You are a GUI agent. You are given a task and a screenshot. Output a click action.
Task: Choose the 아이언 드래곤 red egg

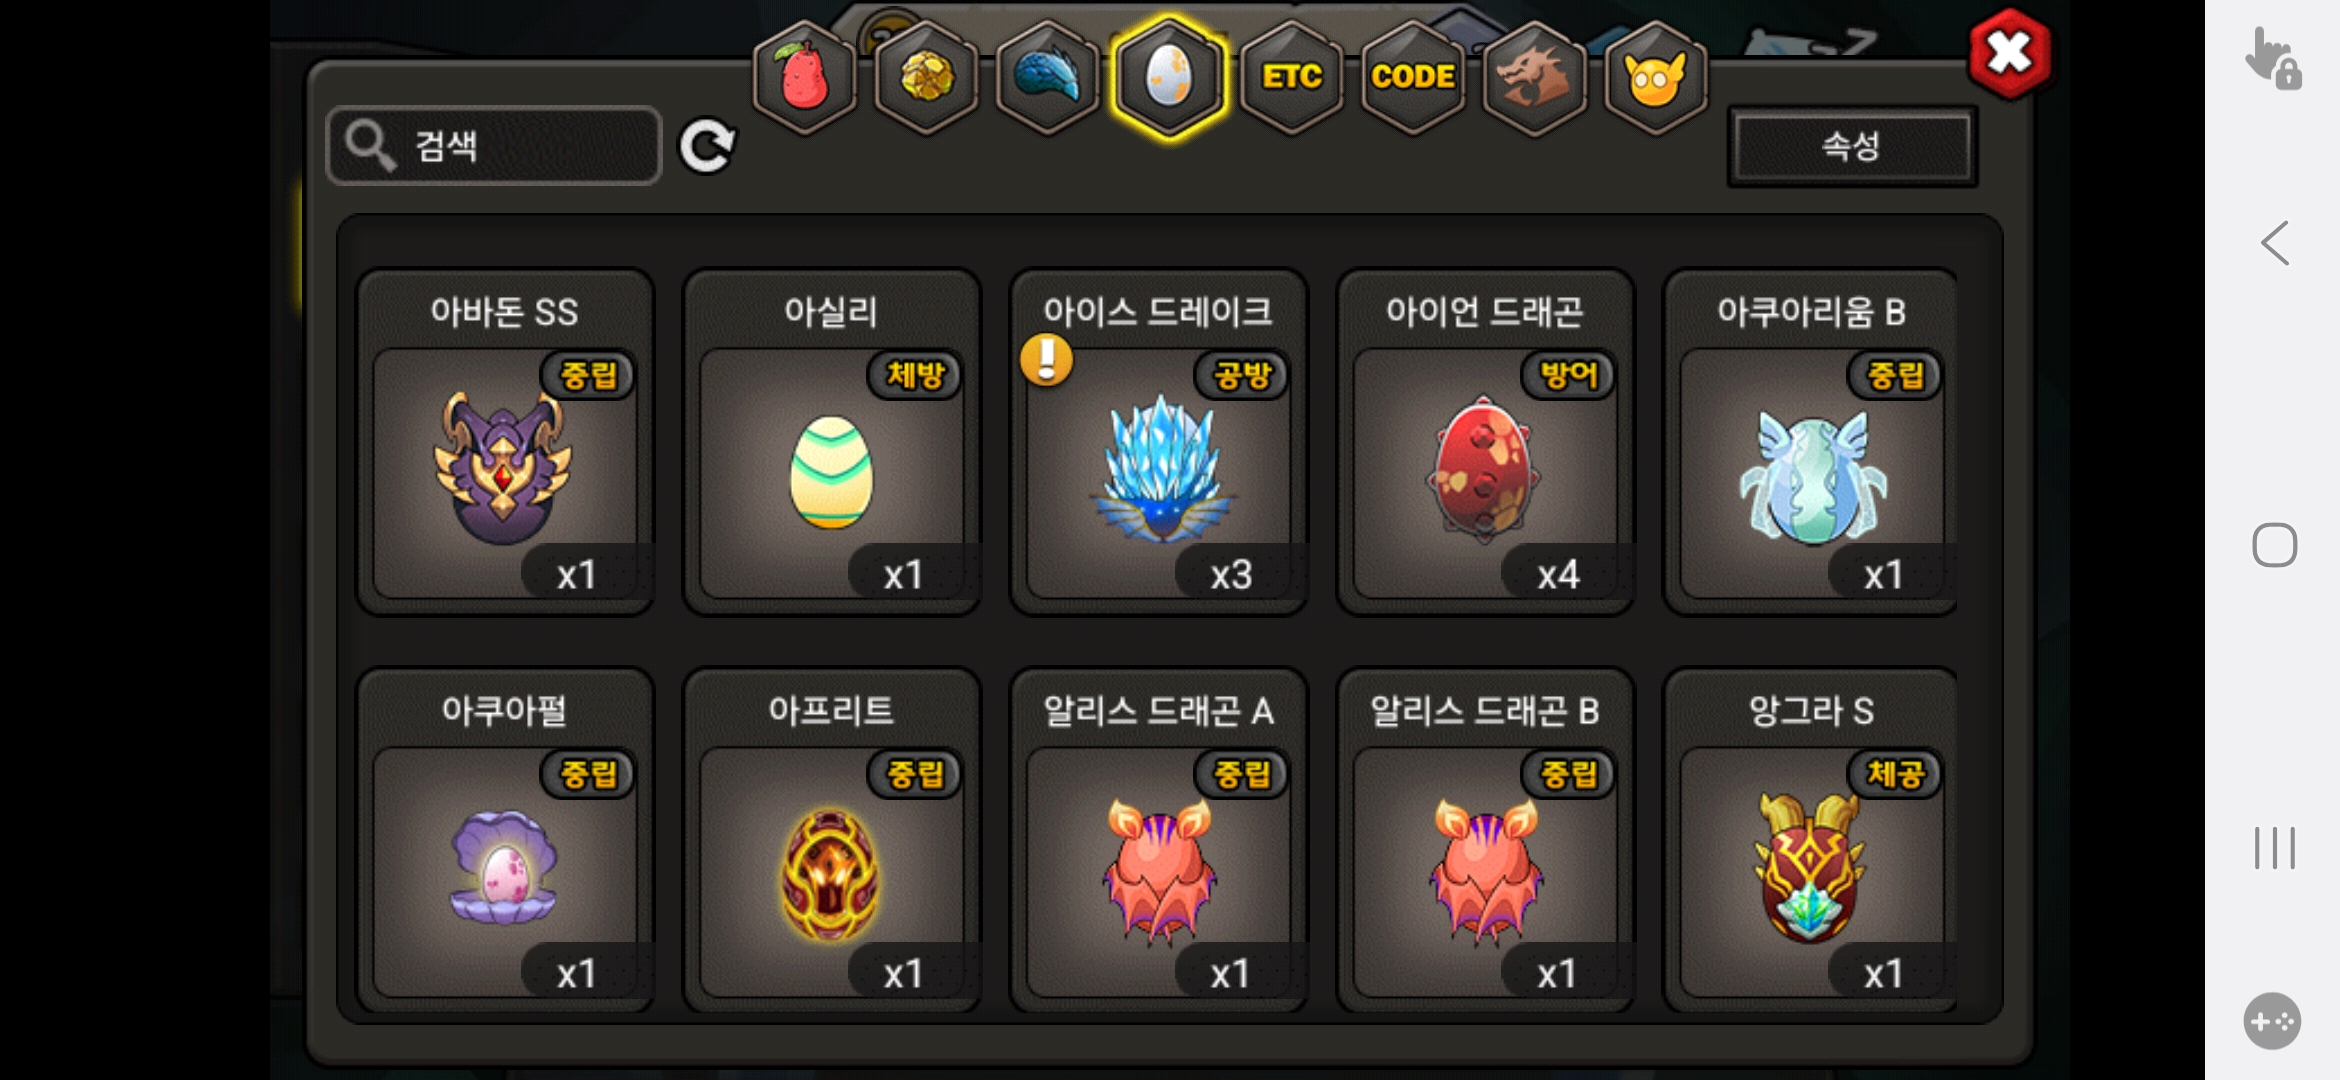tap(1485, 441)
